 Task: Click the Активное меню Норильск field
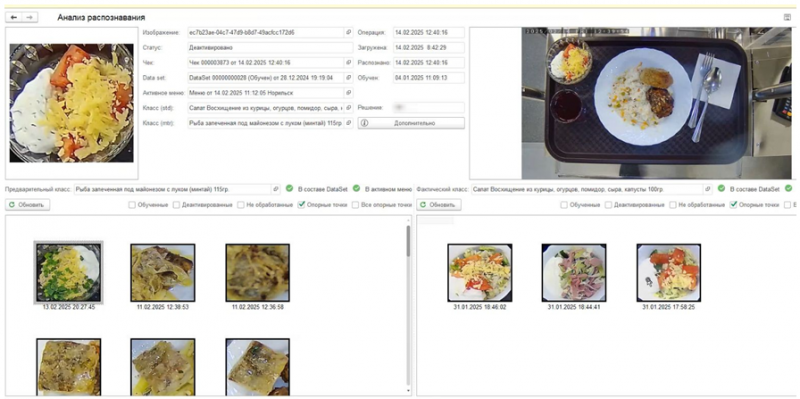click(x=266, y=93)
